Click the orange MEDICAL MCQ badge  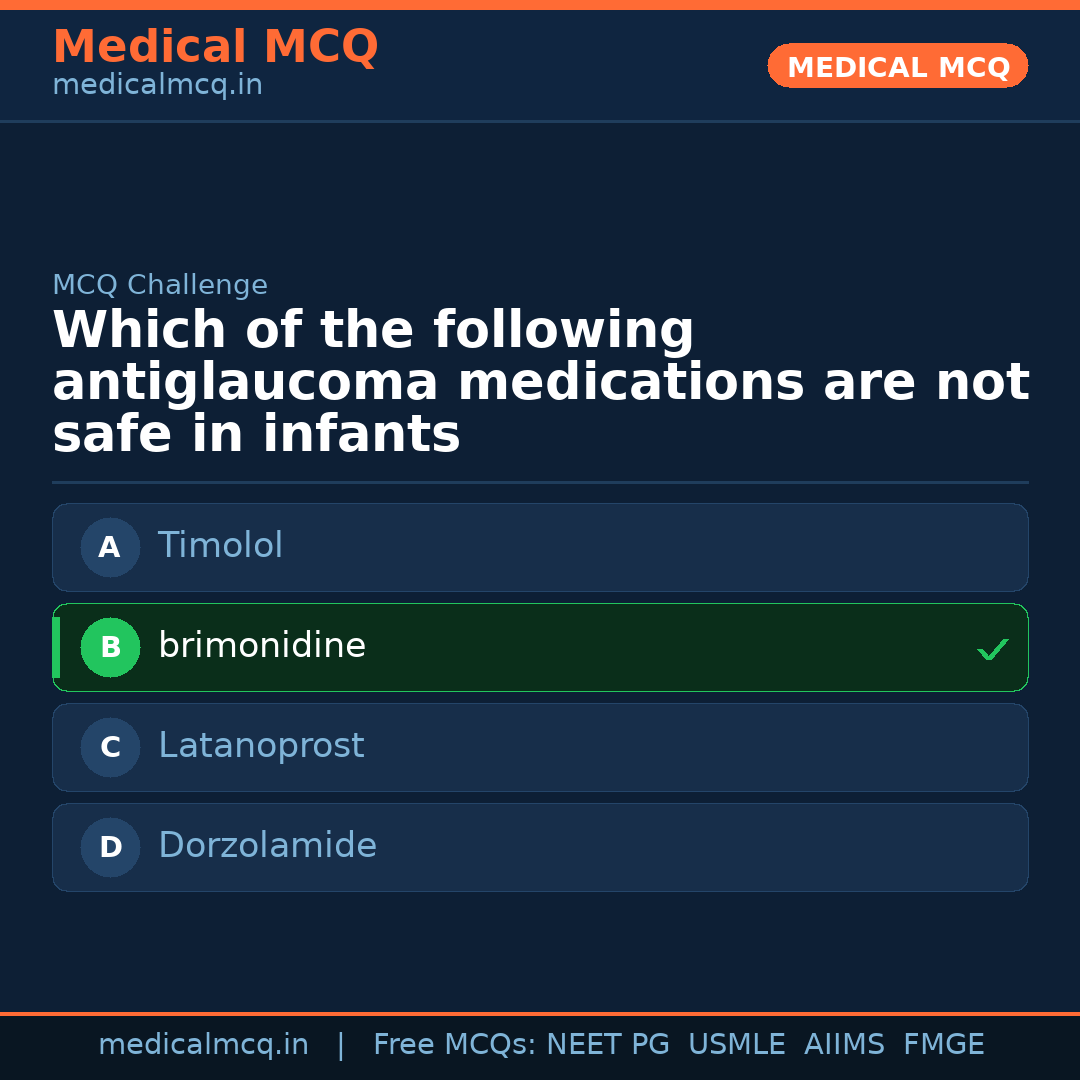coord(897,67)
